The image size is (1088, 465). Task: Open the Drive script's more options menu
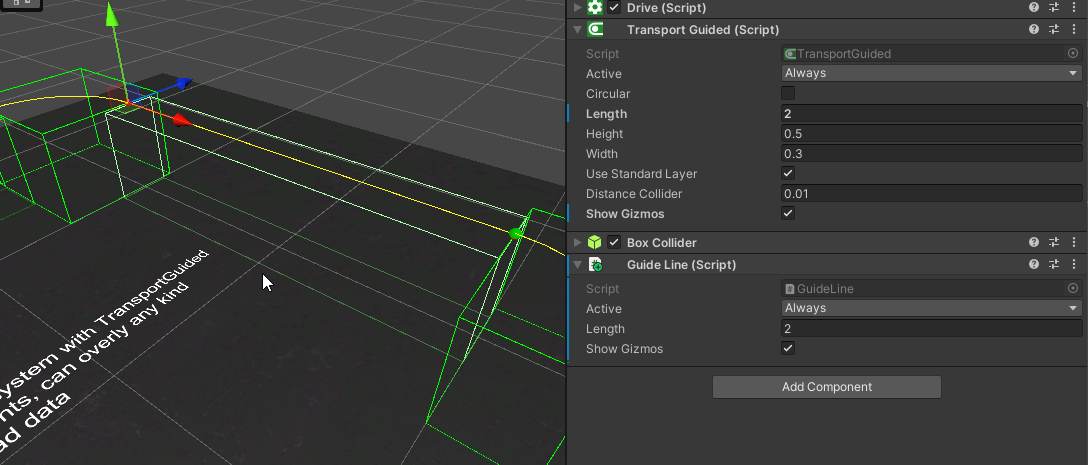click(x=1073, y=8)
